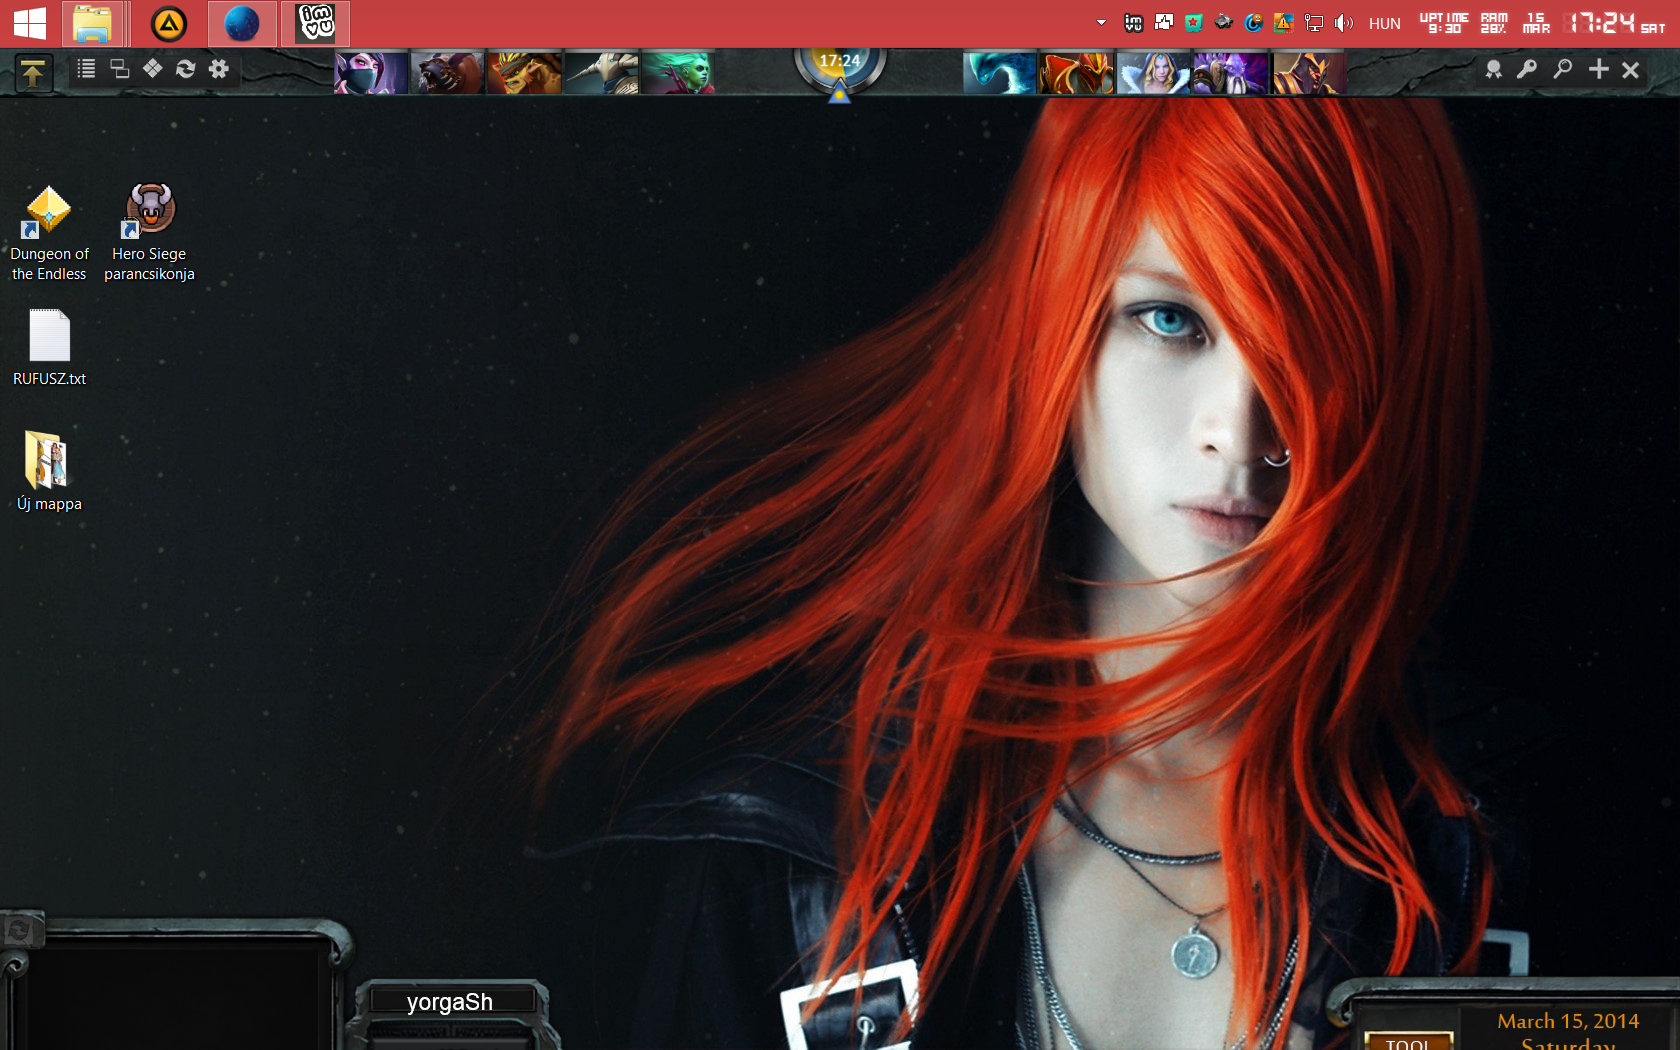Click the 17:24 SAT digital clock
1680x1050 pixels.
pyautogui.click(x=1614, y=23)
